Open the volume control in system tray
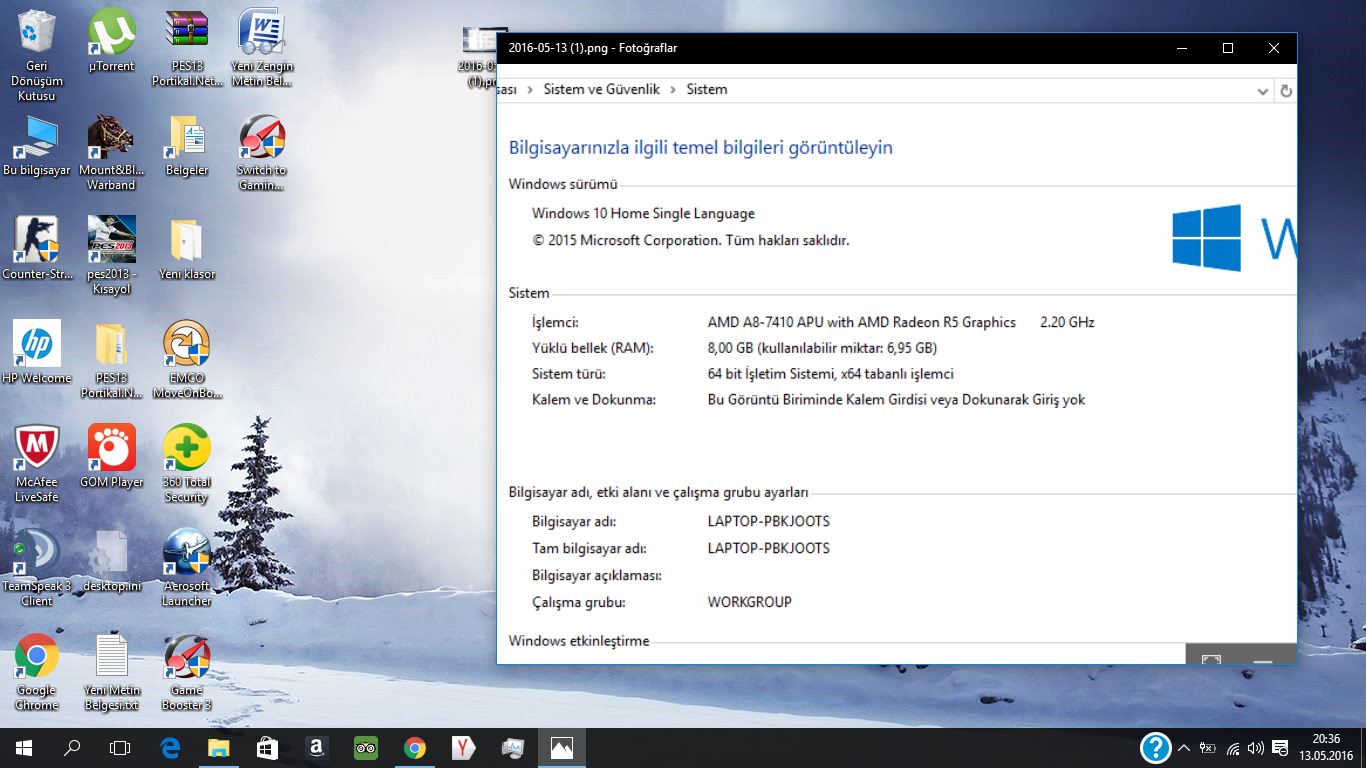The width and height of the screenshot is (1366, 768). (1256, 748)
